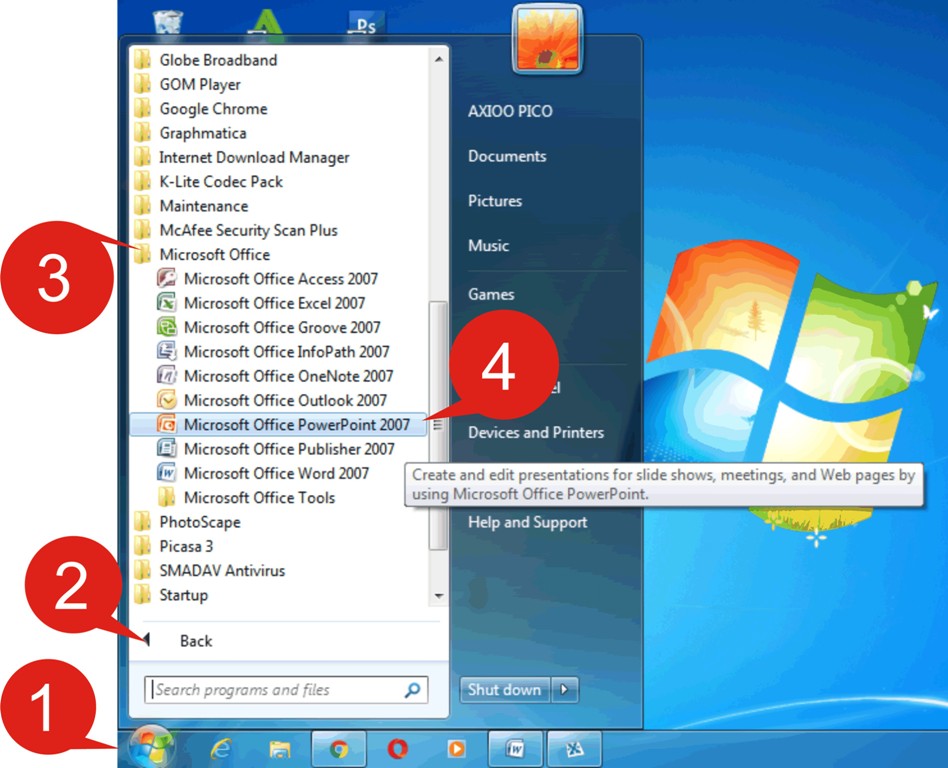Expand the SMADAV Antivirus folder

click(x=209, y=570)
